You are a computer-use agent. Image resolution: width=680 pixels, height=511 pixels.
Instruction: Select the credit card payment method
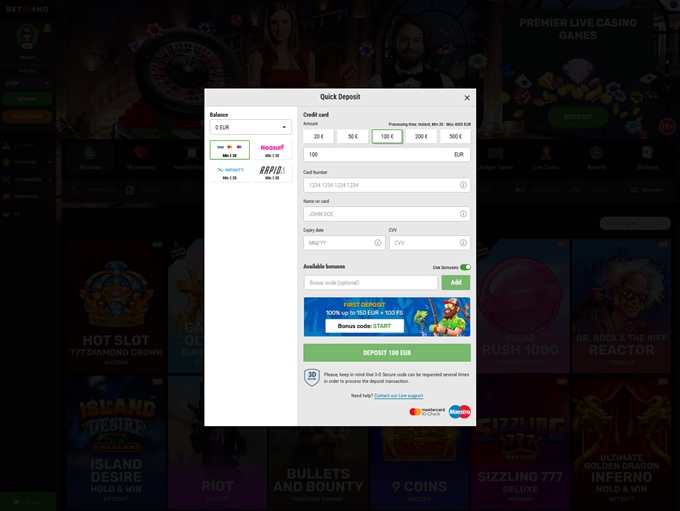pyautogui.click(x=230, y=150)
